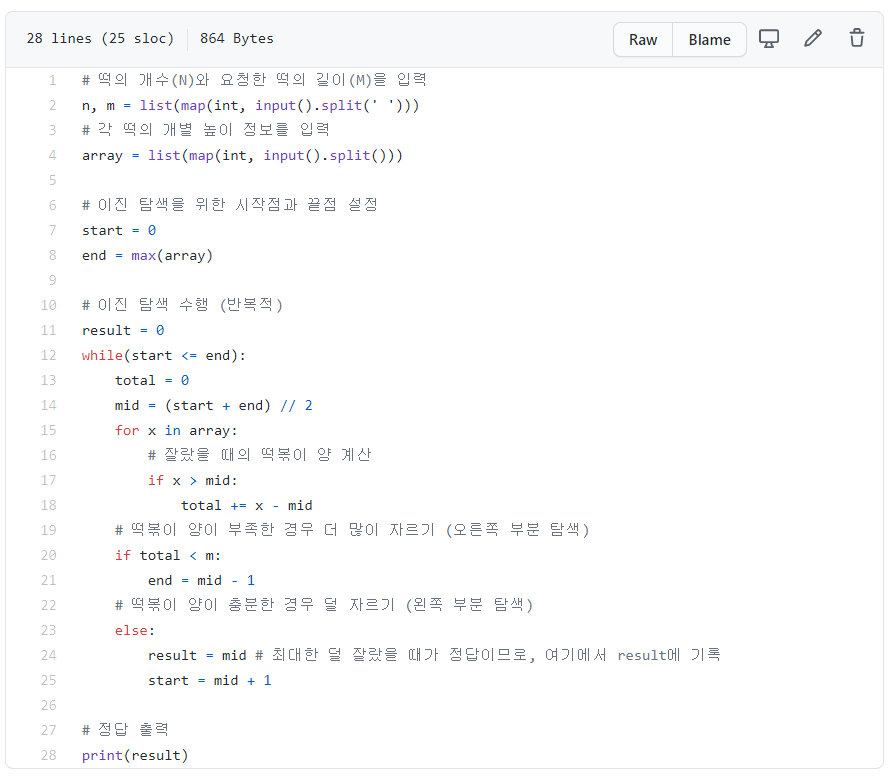This screenshot has height=779, width=894.
Task: Select line number 8
Action: coord(52,255)
